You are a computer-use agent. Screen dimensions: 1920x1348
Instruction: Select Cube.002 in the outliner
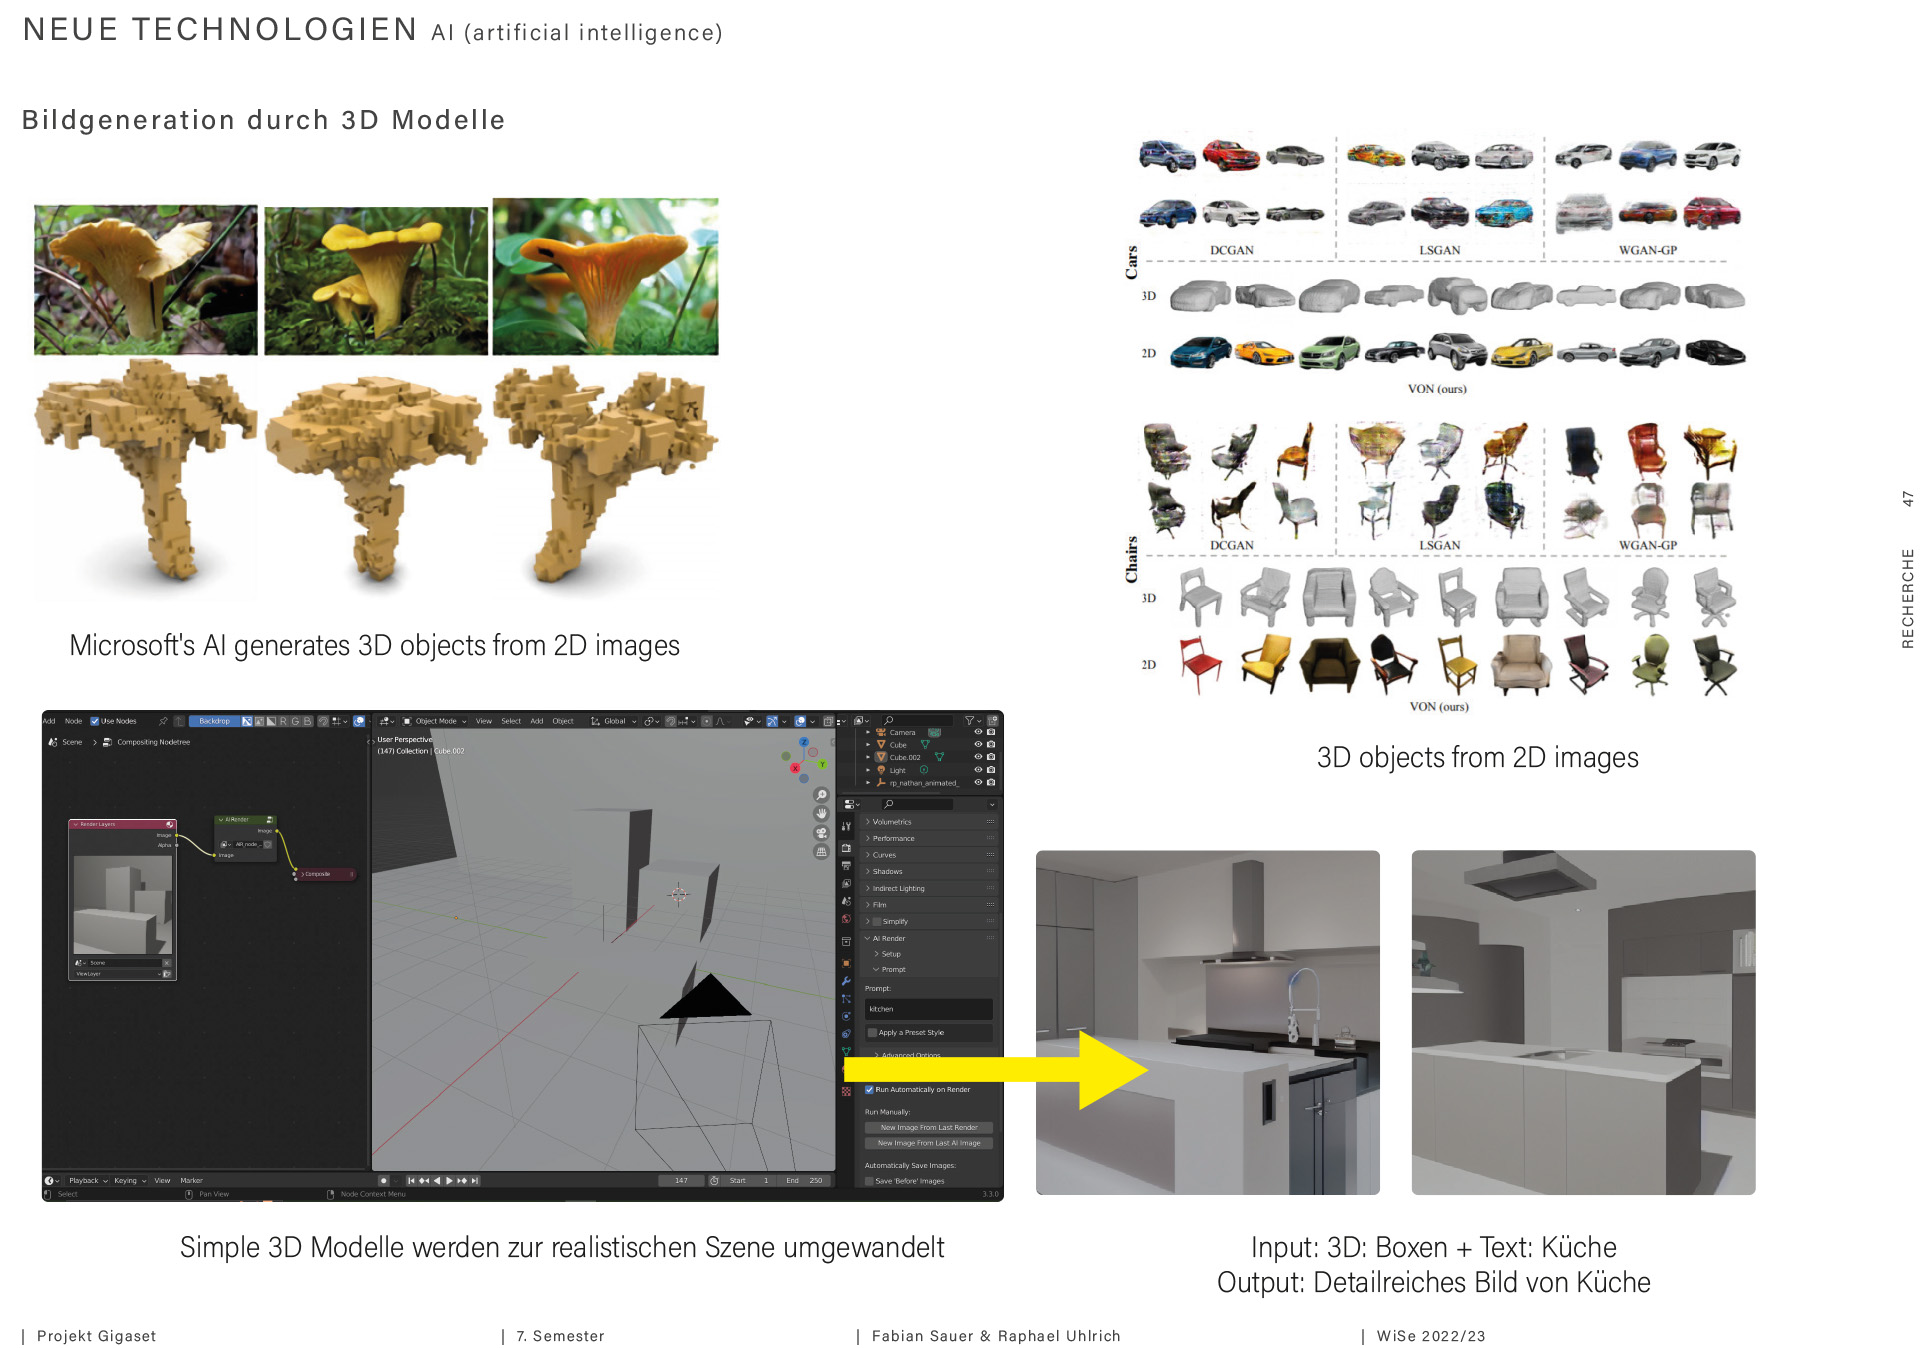coord(905,758)
